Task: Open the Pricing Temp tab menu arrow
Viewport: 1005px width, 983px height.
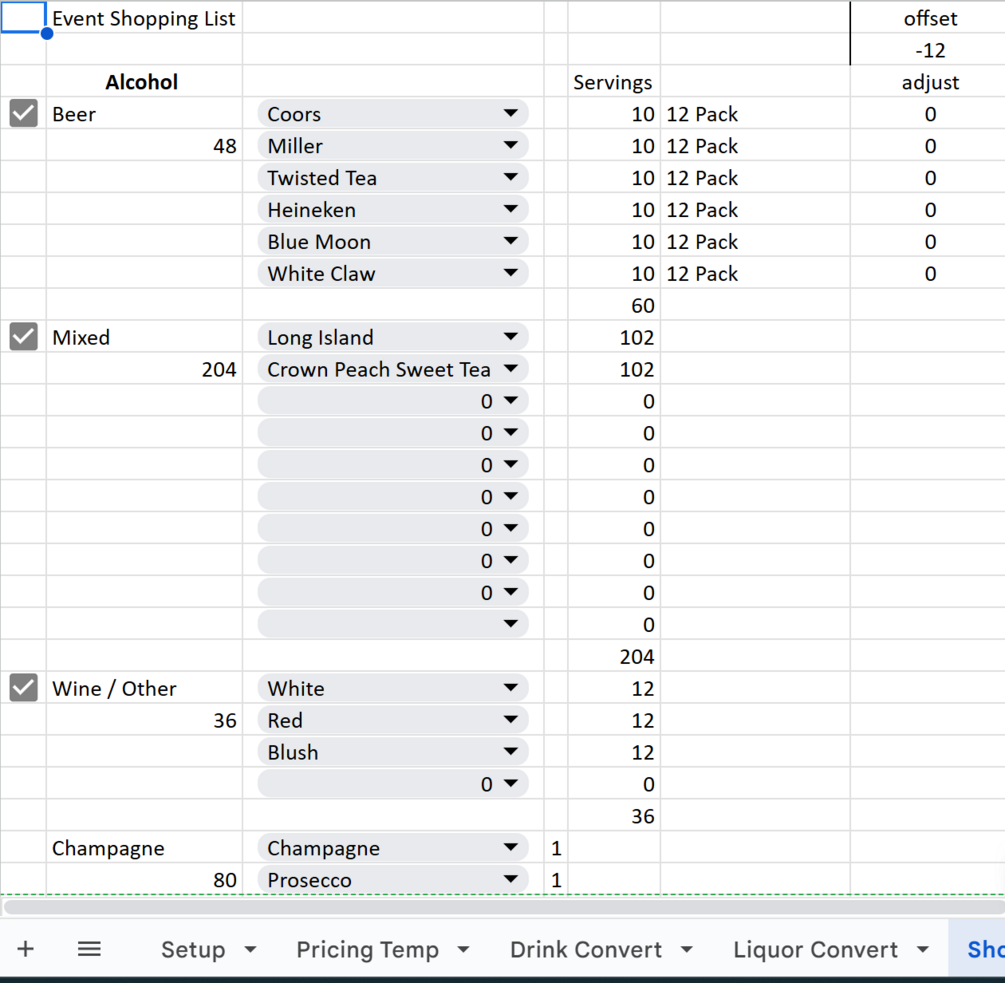Action: coord(464,950)
